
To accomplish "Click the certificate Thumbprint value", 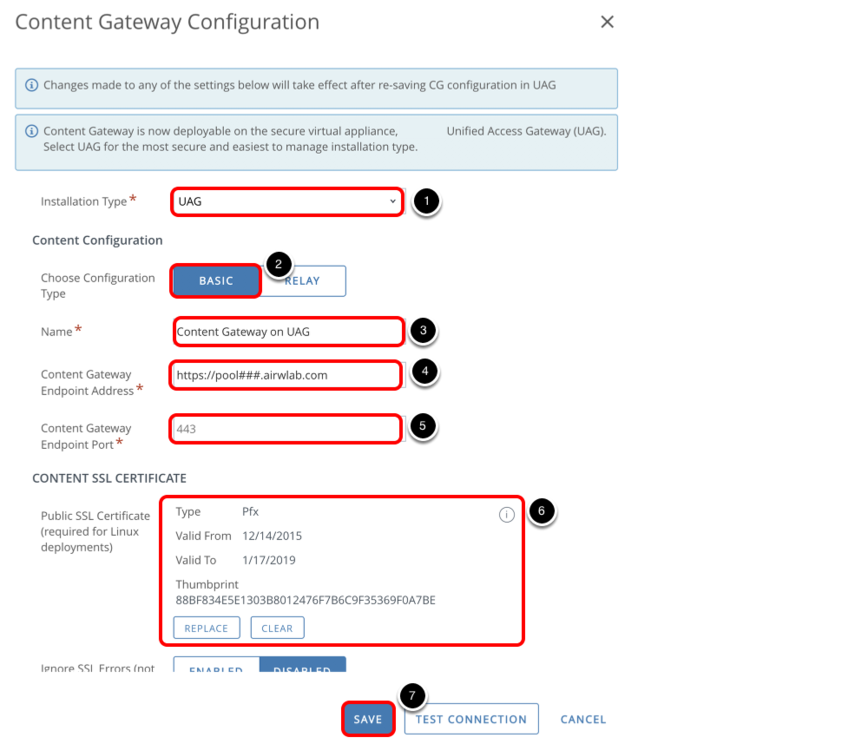I will (305, 600).
